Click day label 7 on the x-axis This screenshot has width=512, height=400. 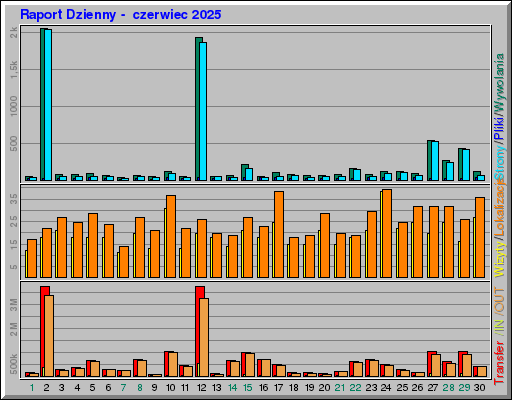(x=124, y=388)
